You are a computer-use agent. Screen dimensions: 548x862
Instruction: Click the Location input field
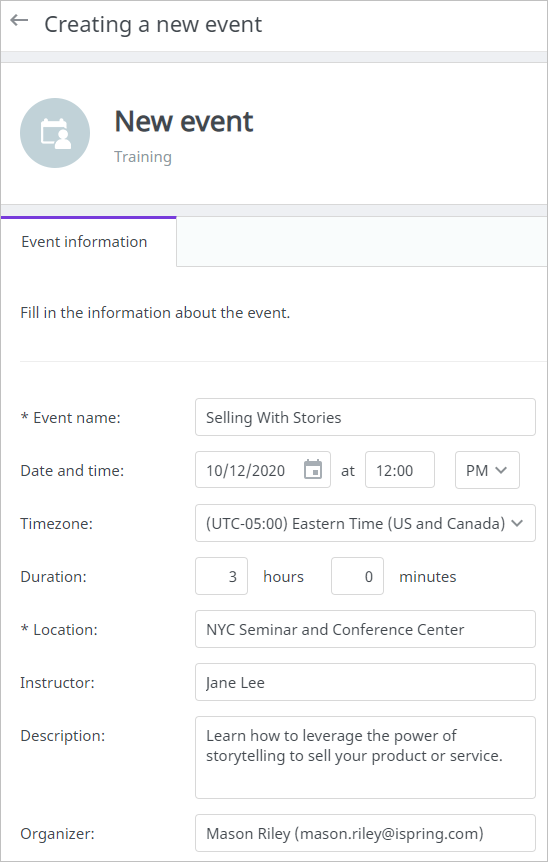365,629
